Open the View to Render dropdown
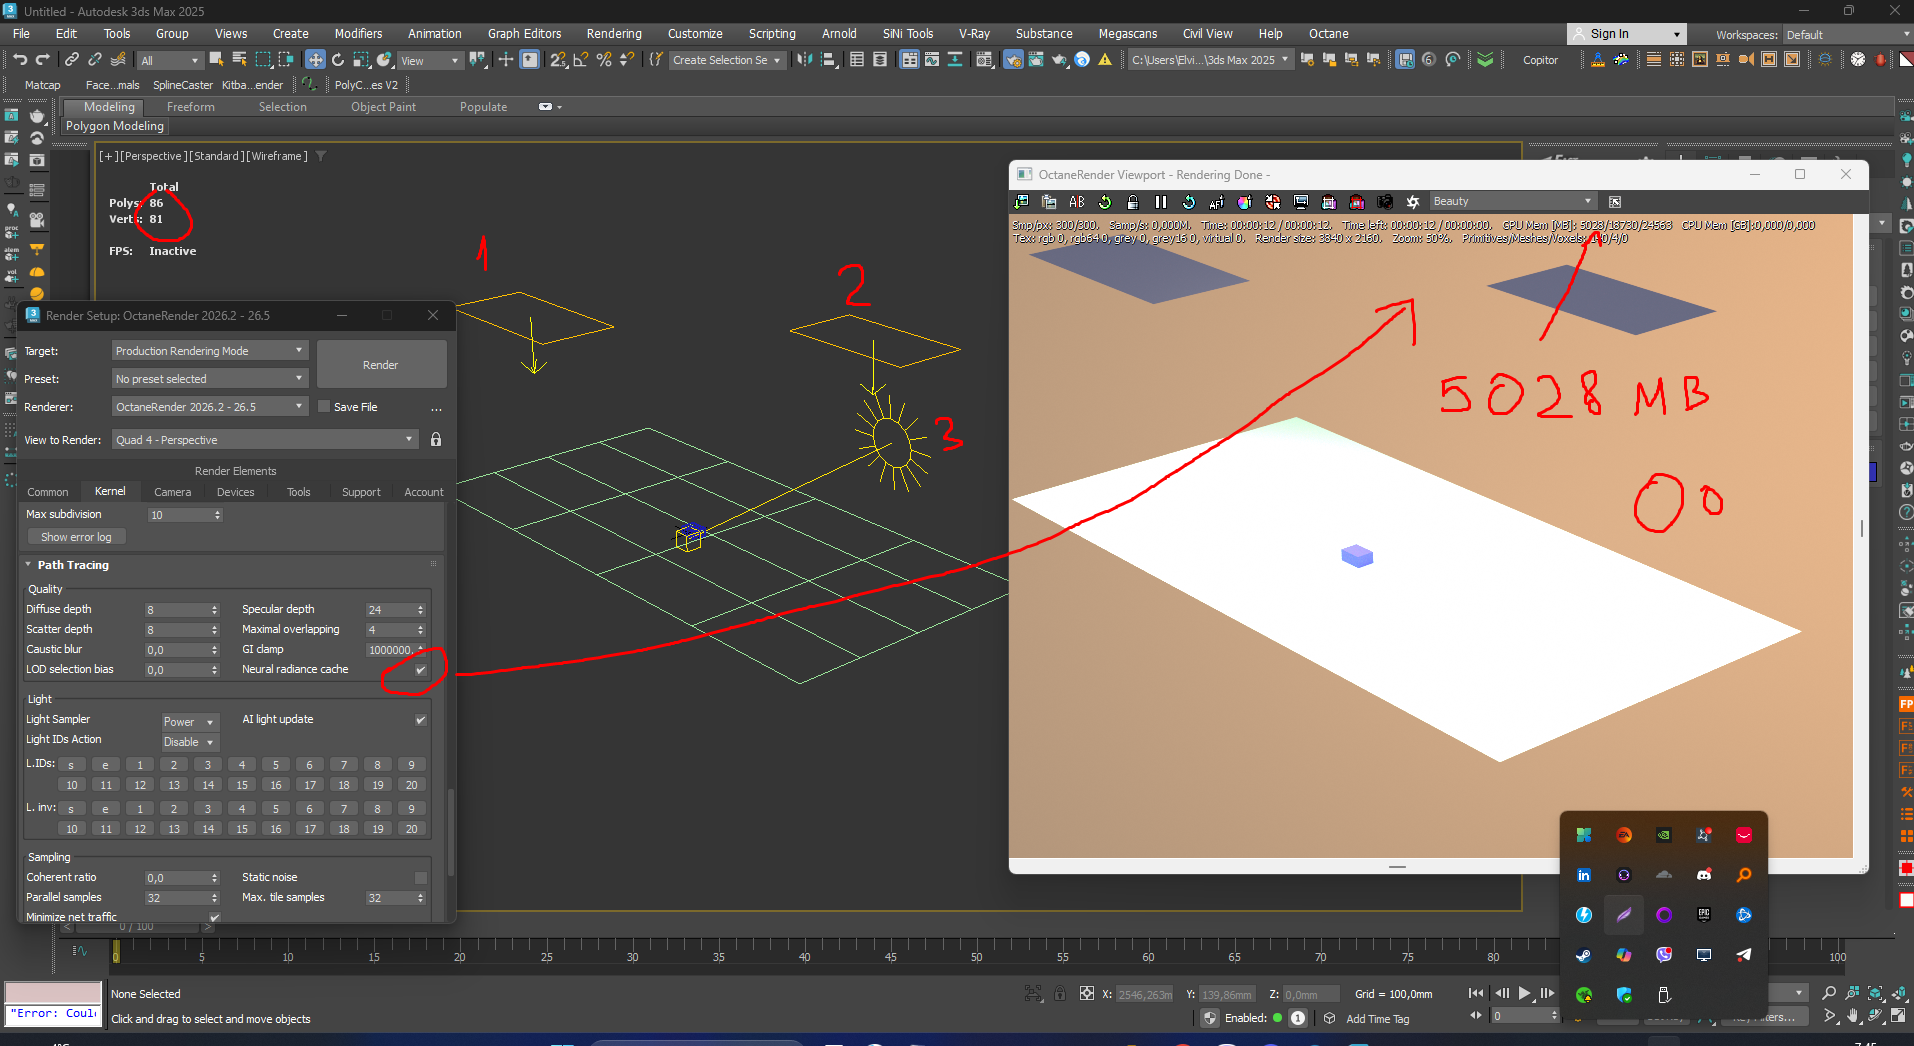 [x=264, y=440]
